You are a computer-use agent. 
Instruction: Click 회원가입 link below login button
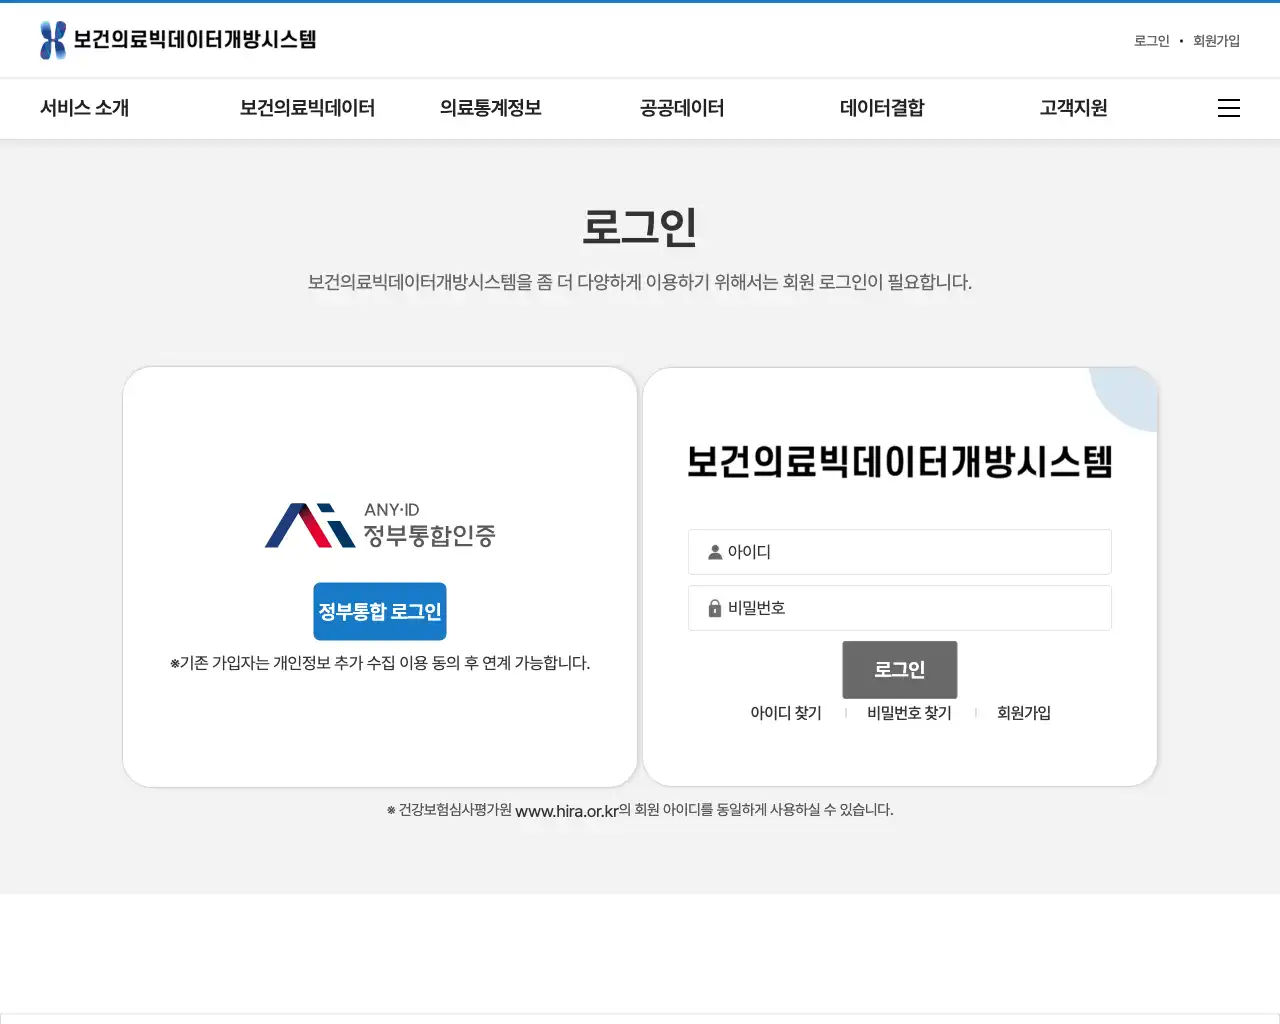pos(1024,713)
